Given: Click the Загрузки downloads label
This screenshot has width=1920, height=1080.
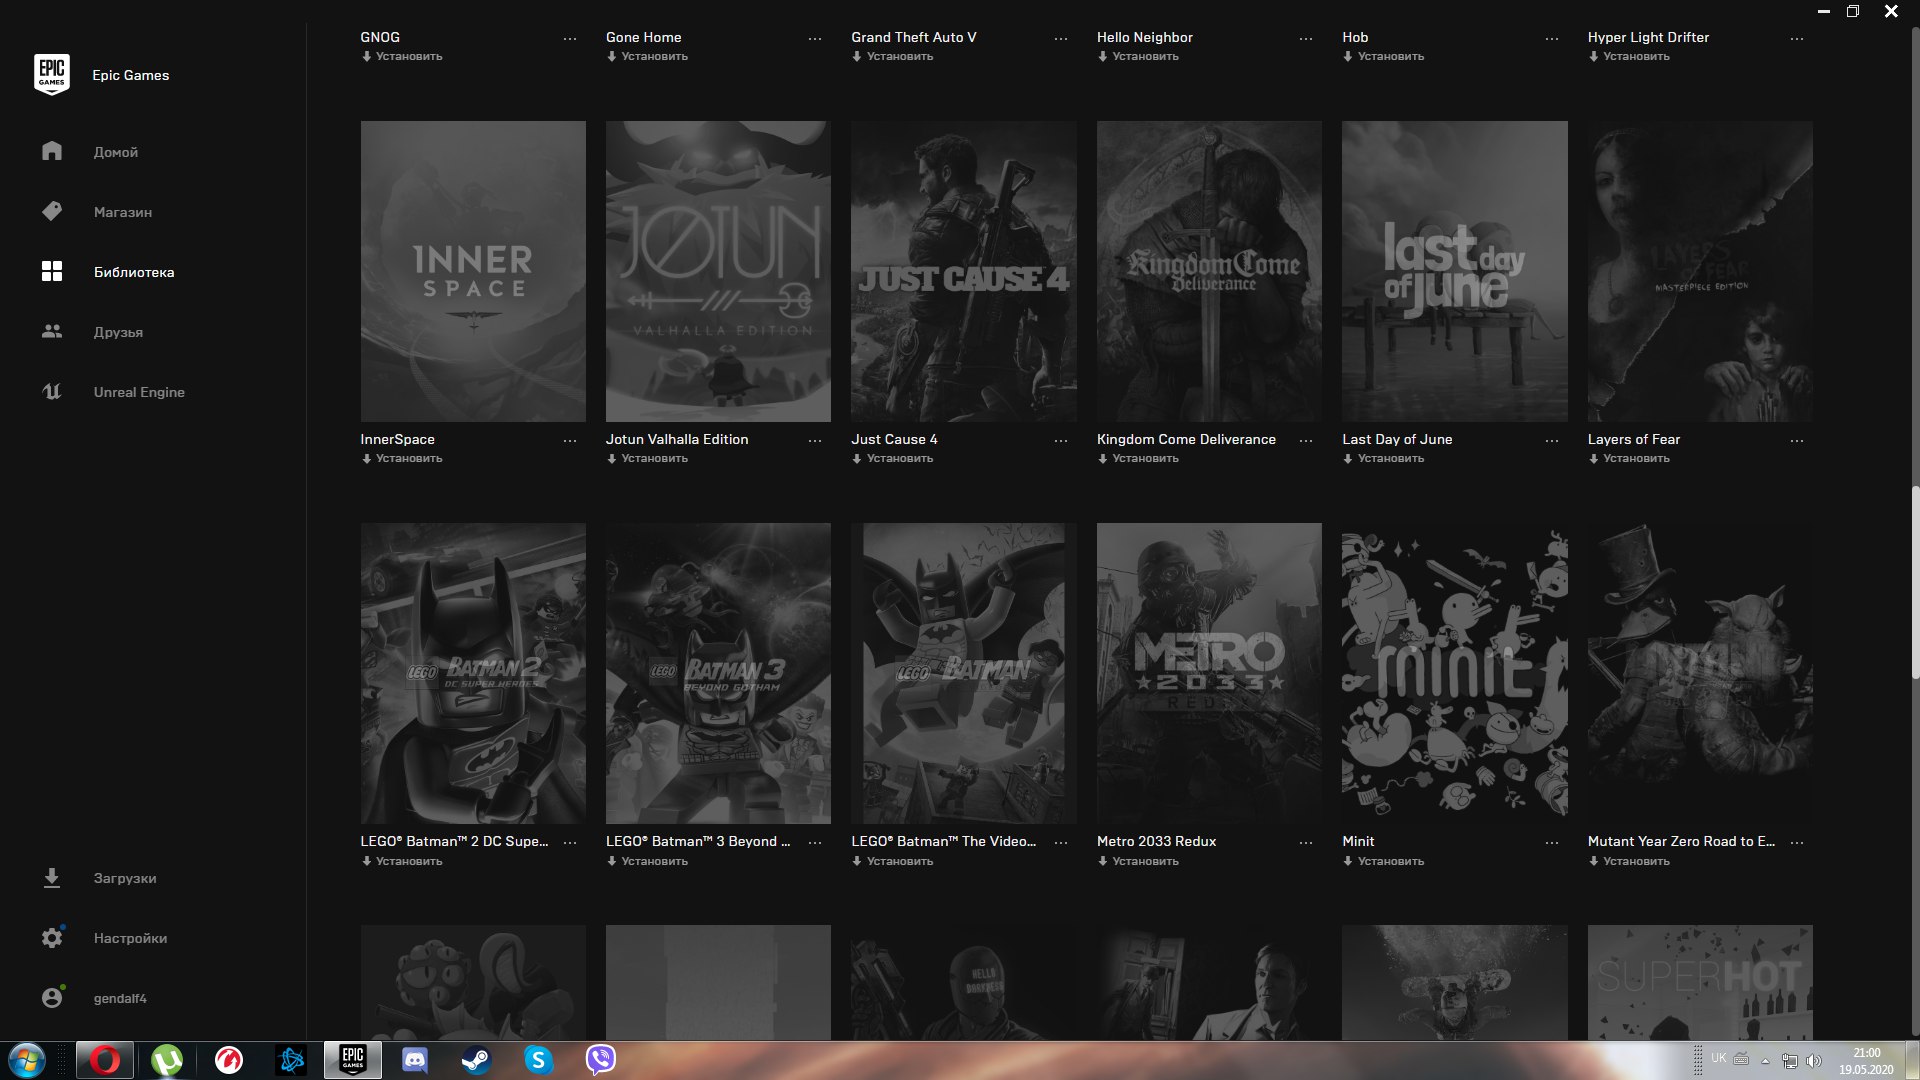Looking at the screenshot, I should click(x=125, y=878).
